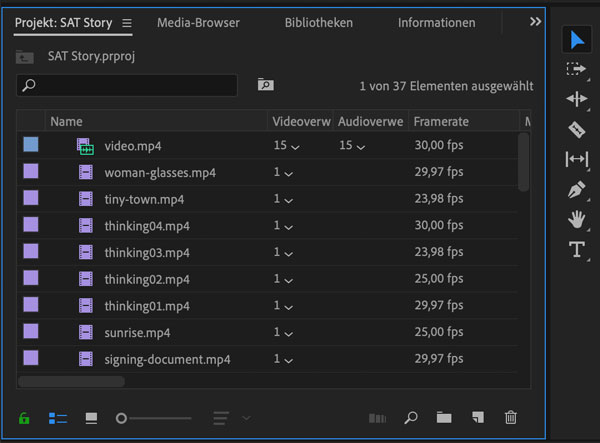Select the thinking03.mp4 file name

tap(147, 253)
